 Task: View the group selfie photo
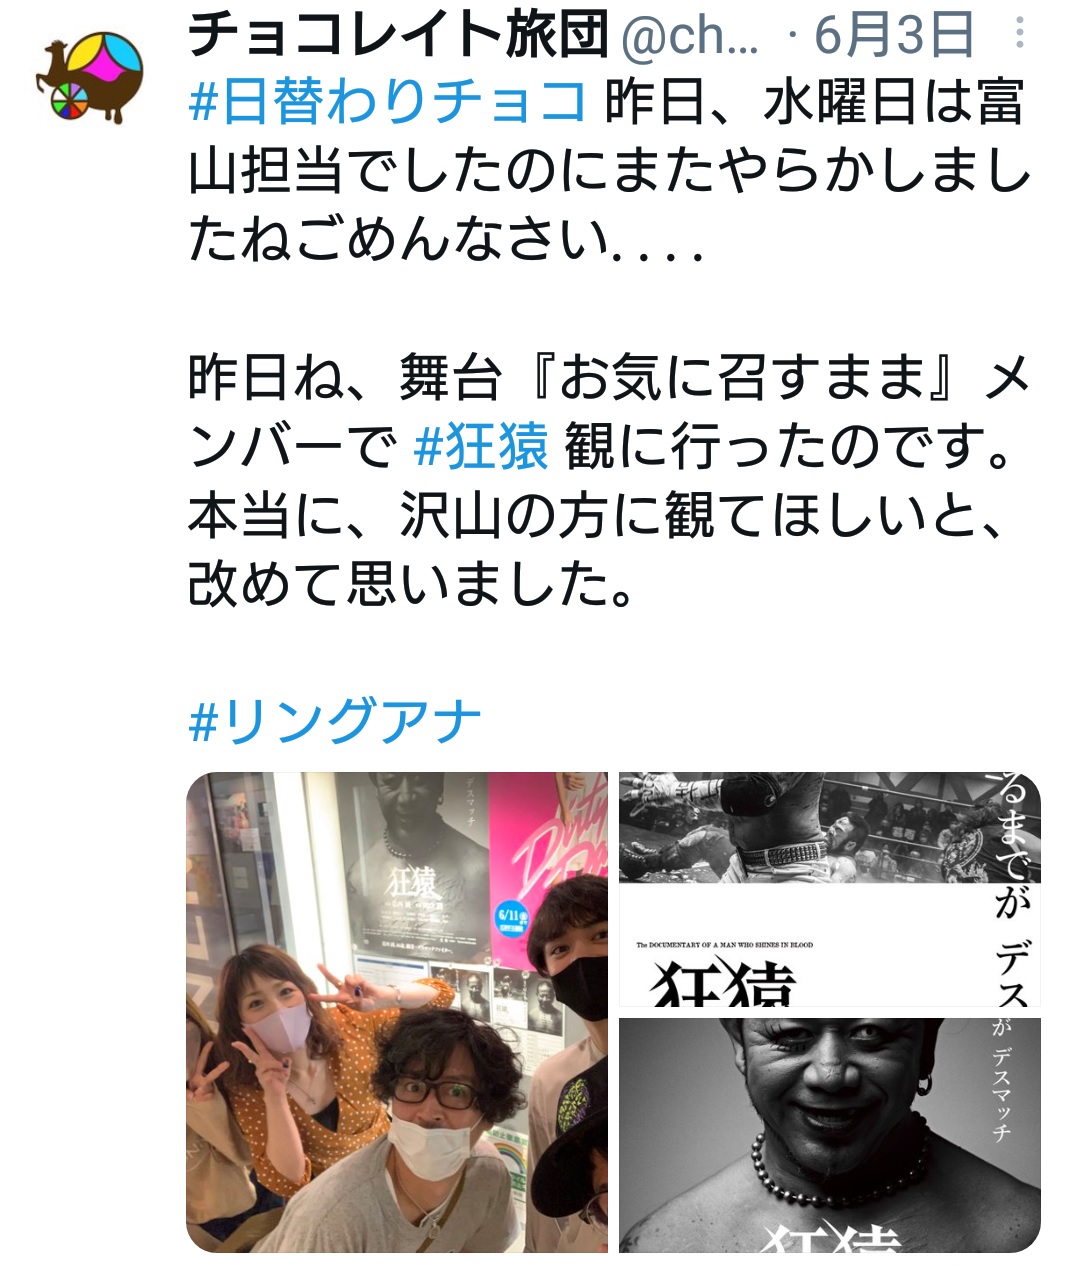[397, 1012]
